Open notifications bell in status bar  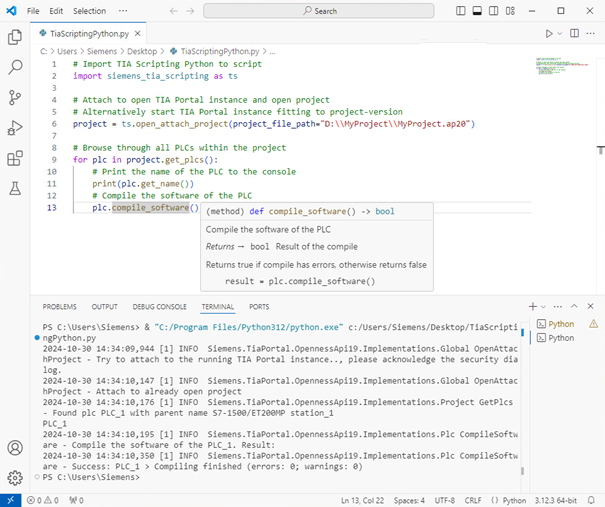point(591,500)
